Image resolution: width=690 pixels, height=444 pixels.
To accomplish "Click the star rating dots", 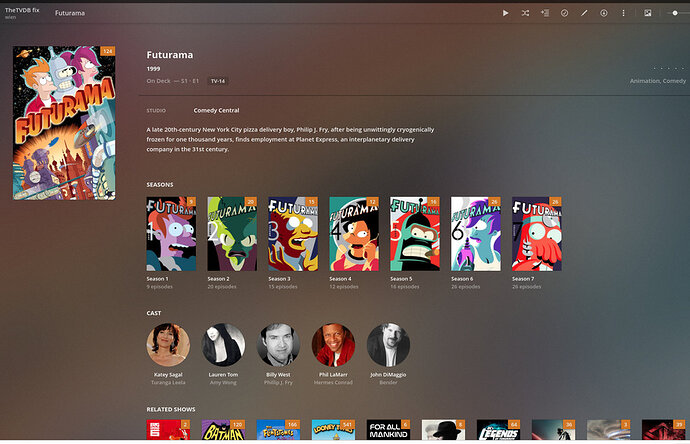I will pos(668,68).
